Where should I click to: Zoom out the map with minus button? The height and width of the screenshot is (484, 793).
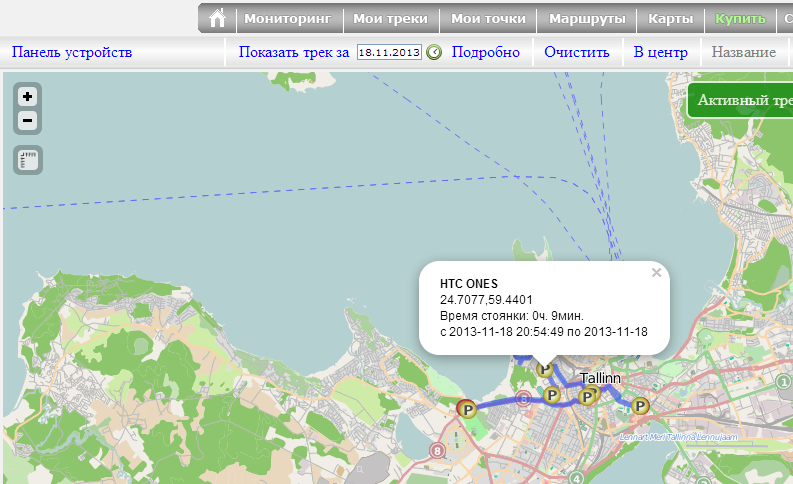click(x=27, y=121)
